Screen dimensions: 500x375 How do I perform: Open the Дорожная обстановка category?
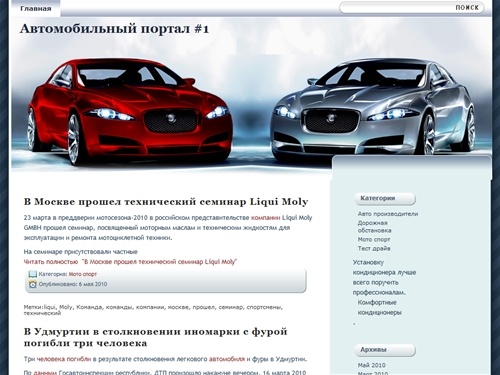(374, 226)
